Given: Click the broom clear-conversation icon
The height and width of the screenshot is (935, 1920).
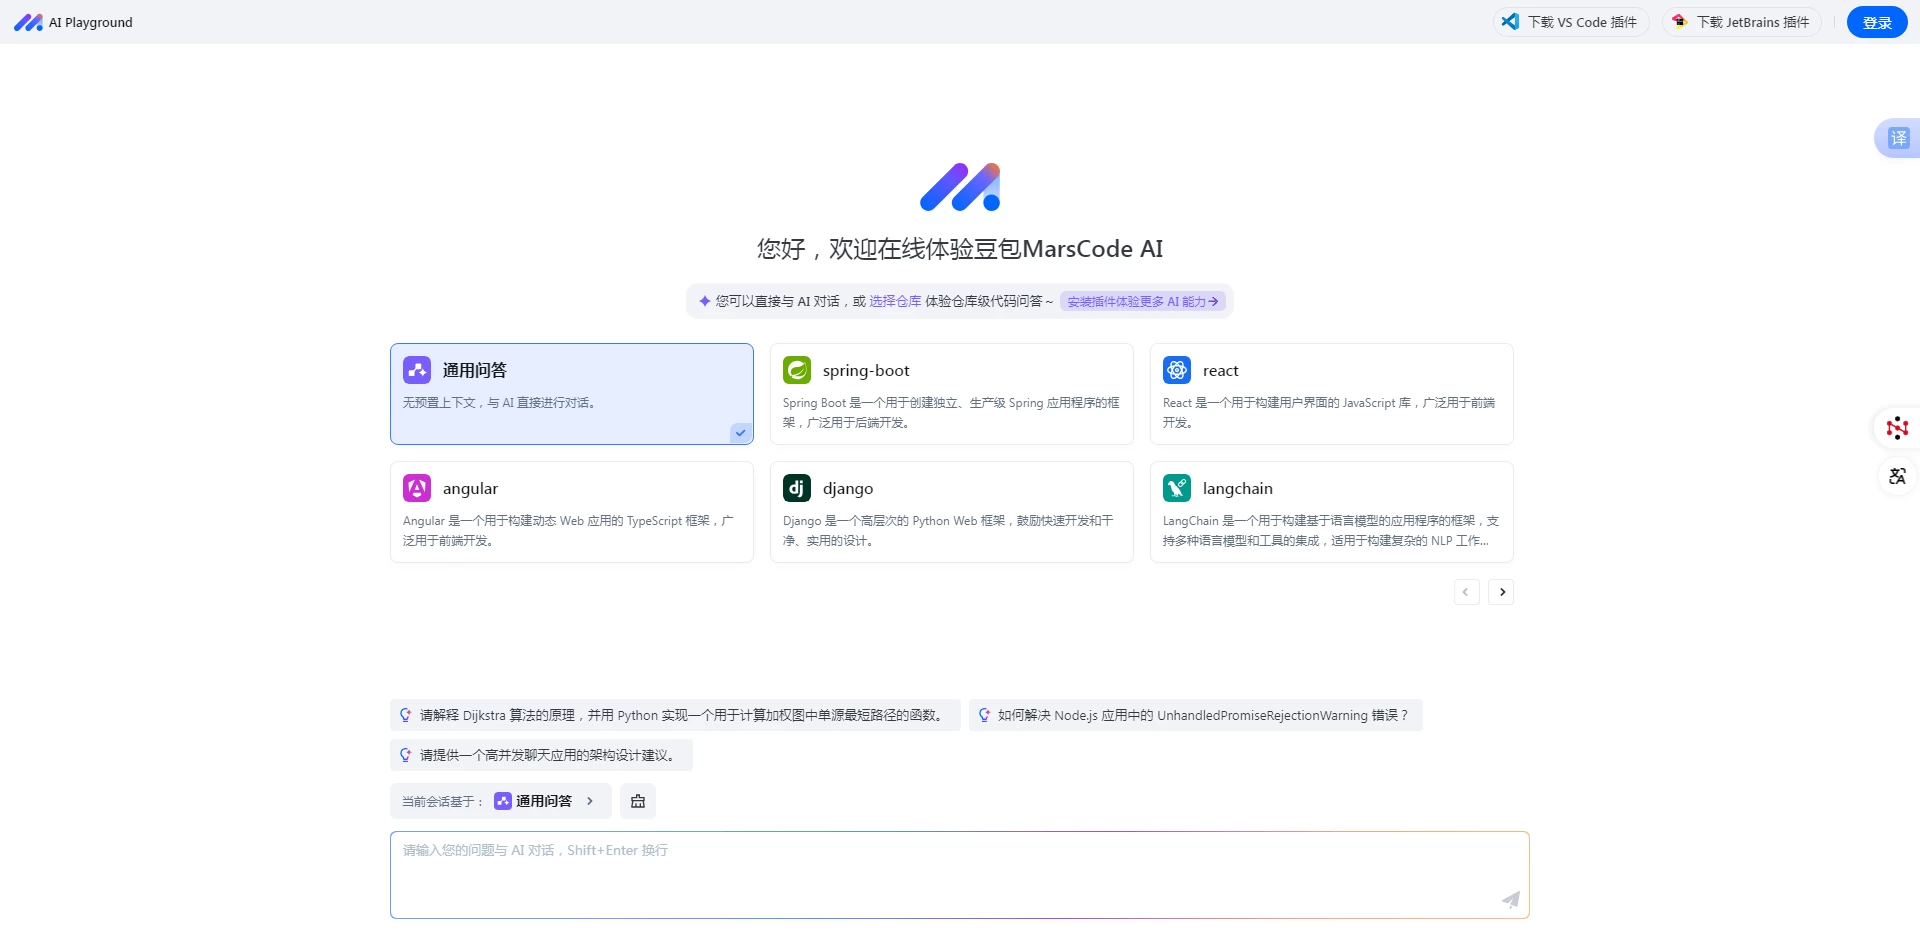Looking at the screenshot, I should (638, 800).
